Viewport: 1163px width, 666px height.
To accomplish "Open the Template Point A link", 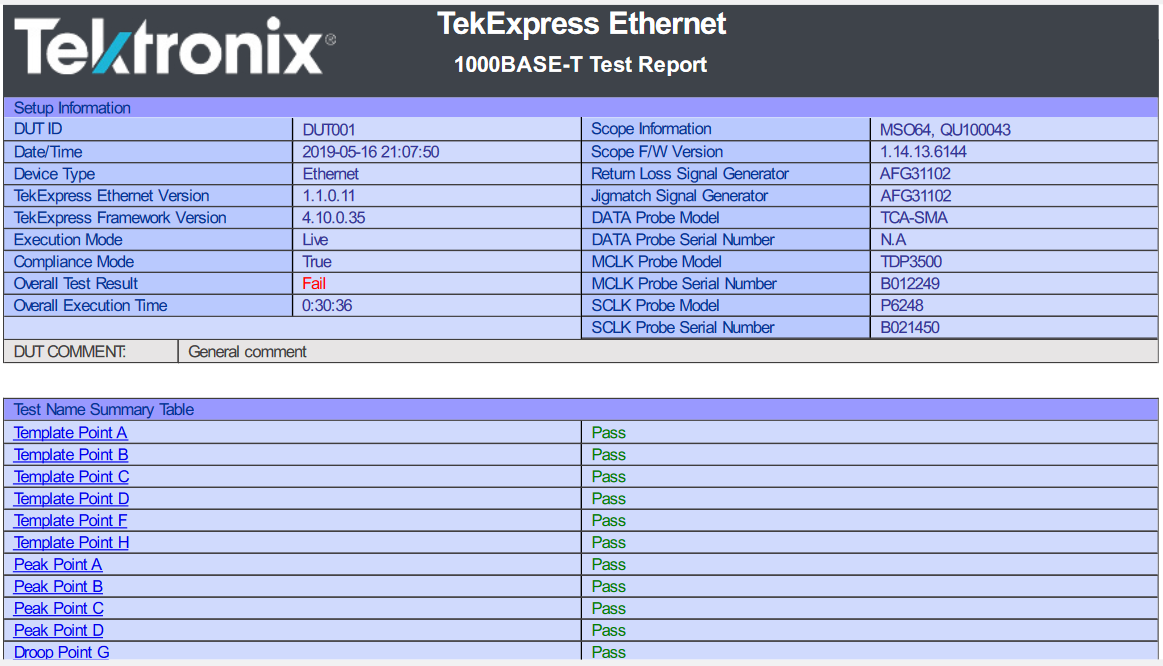I will click(70, 433).
